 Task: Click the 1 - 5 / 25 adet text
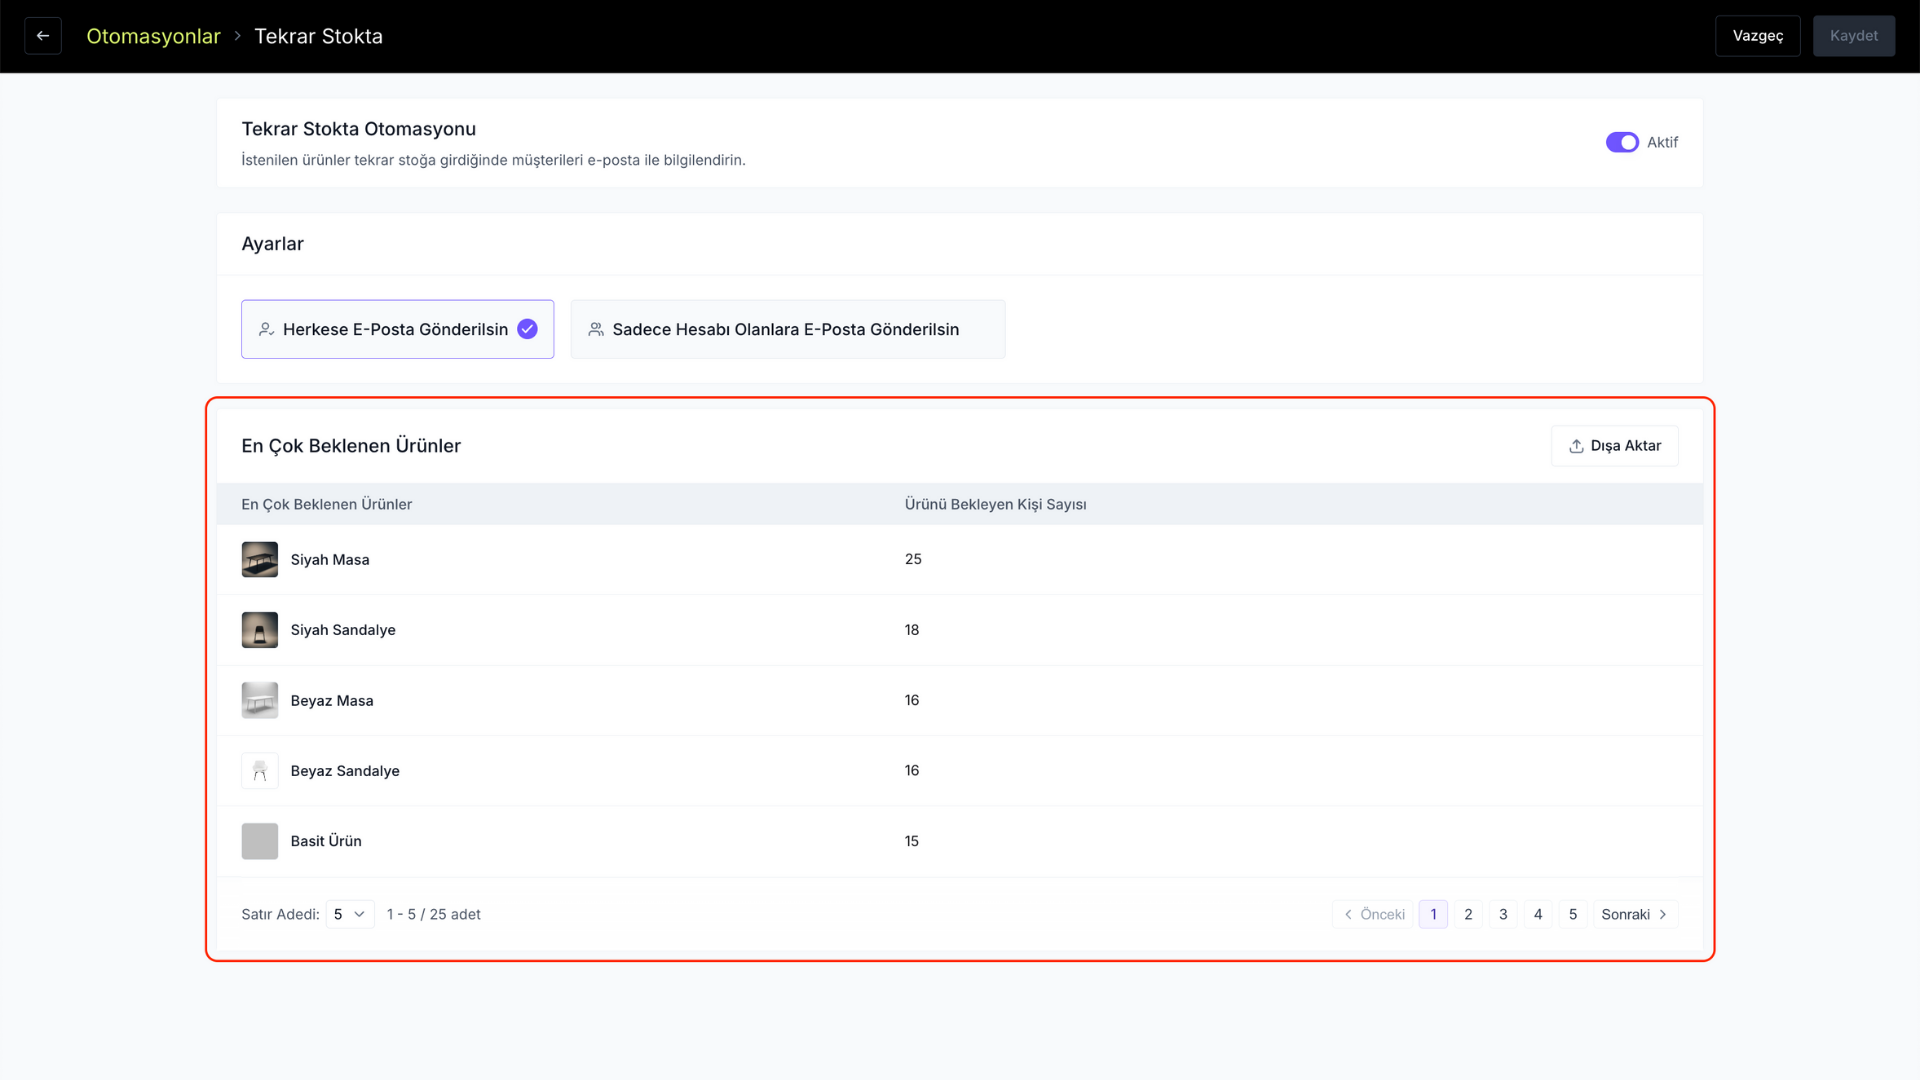coord(433,914)
